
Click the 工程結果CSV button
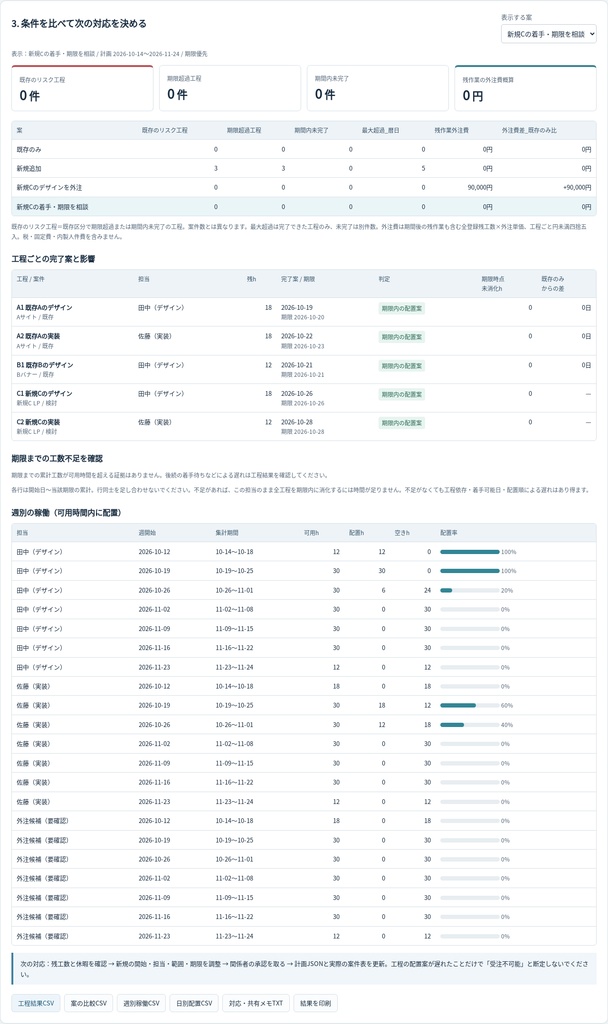tap(35, 1003)
